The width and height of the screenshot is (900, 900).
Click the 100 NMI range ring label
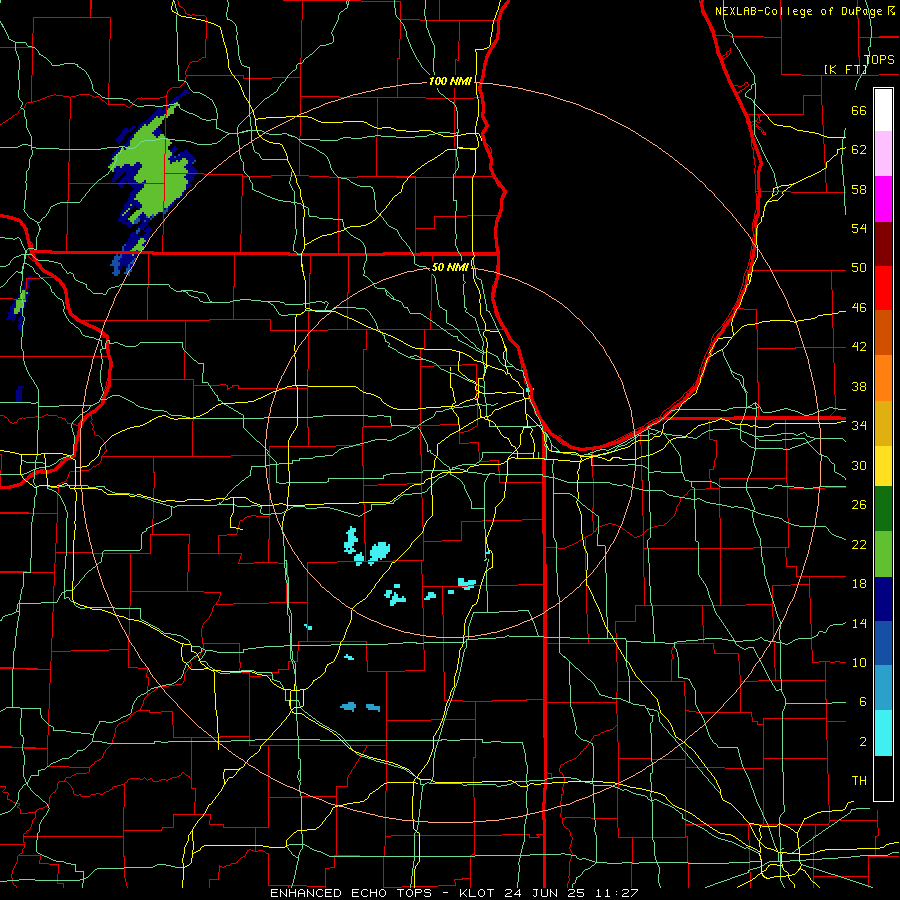pyautogui.click(x=450, y=81)
